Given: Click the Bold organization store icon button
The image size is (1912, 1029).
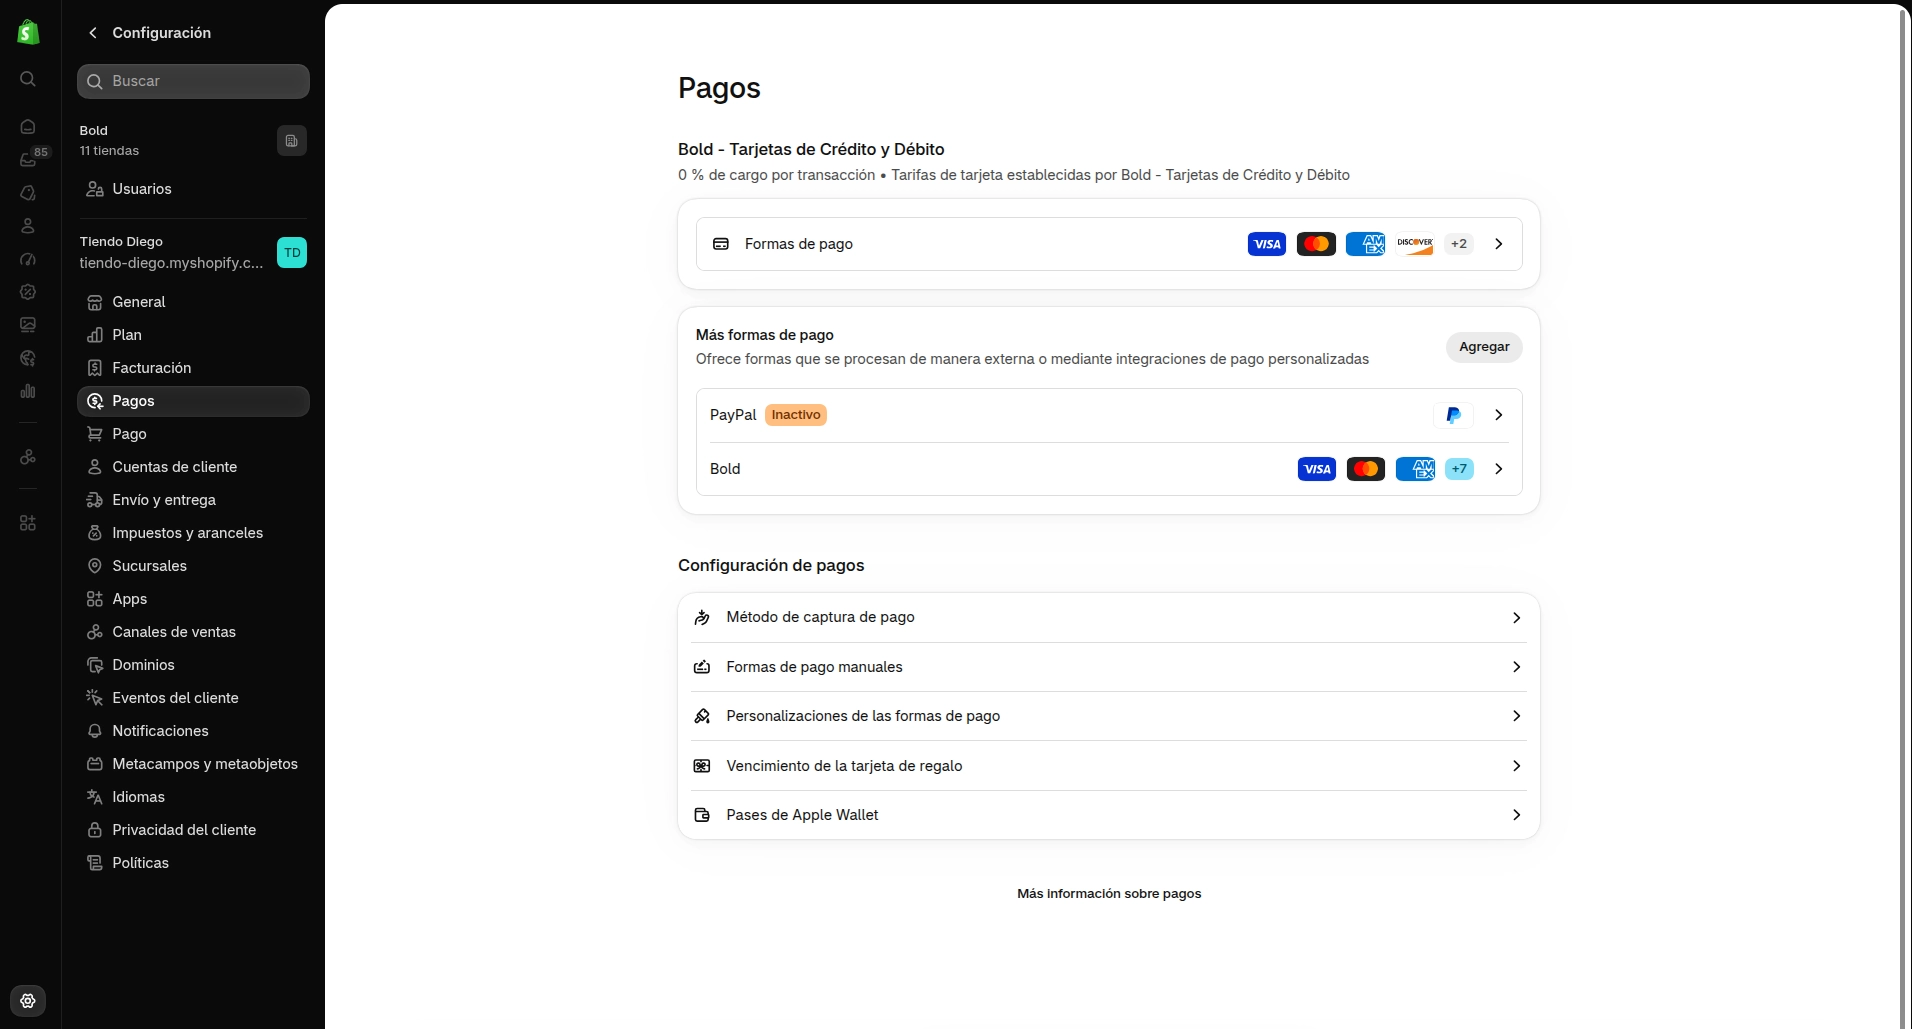Looking at the screenshot, I should tap(292, 141).
